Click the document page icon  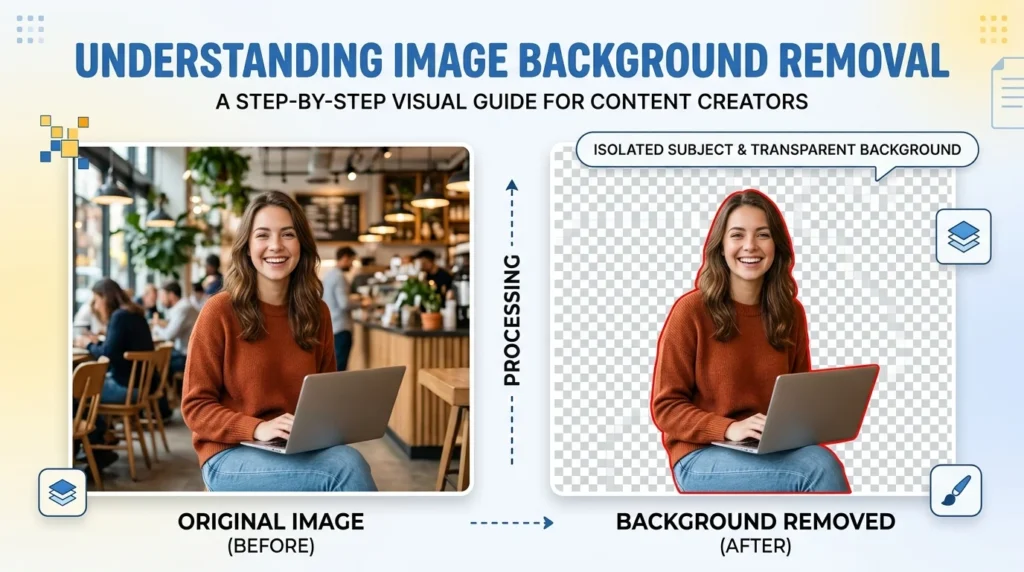1008,93
